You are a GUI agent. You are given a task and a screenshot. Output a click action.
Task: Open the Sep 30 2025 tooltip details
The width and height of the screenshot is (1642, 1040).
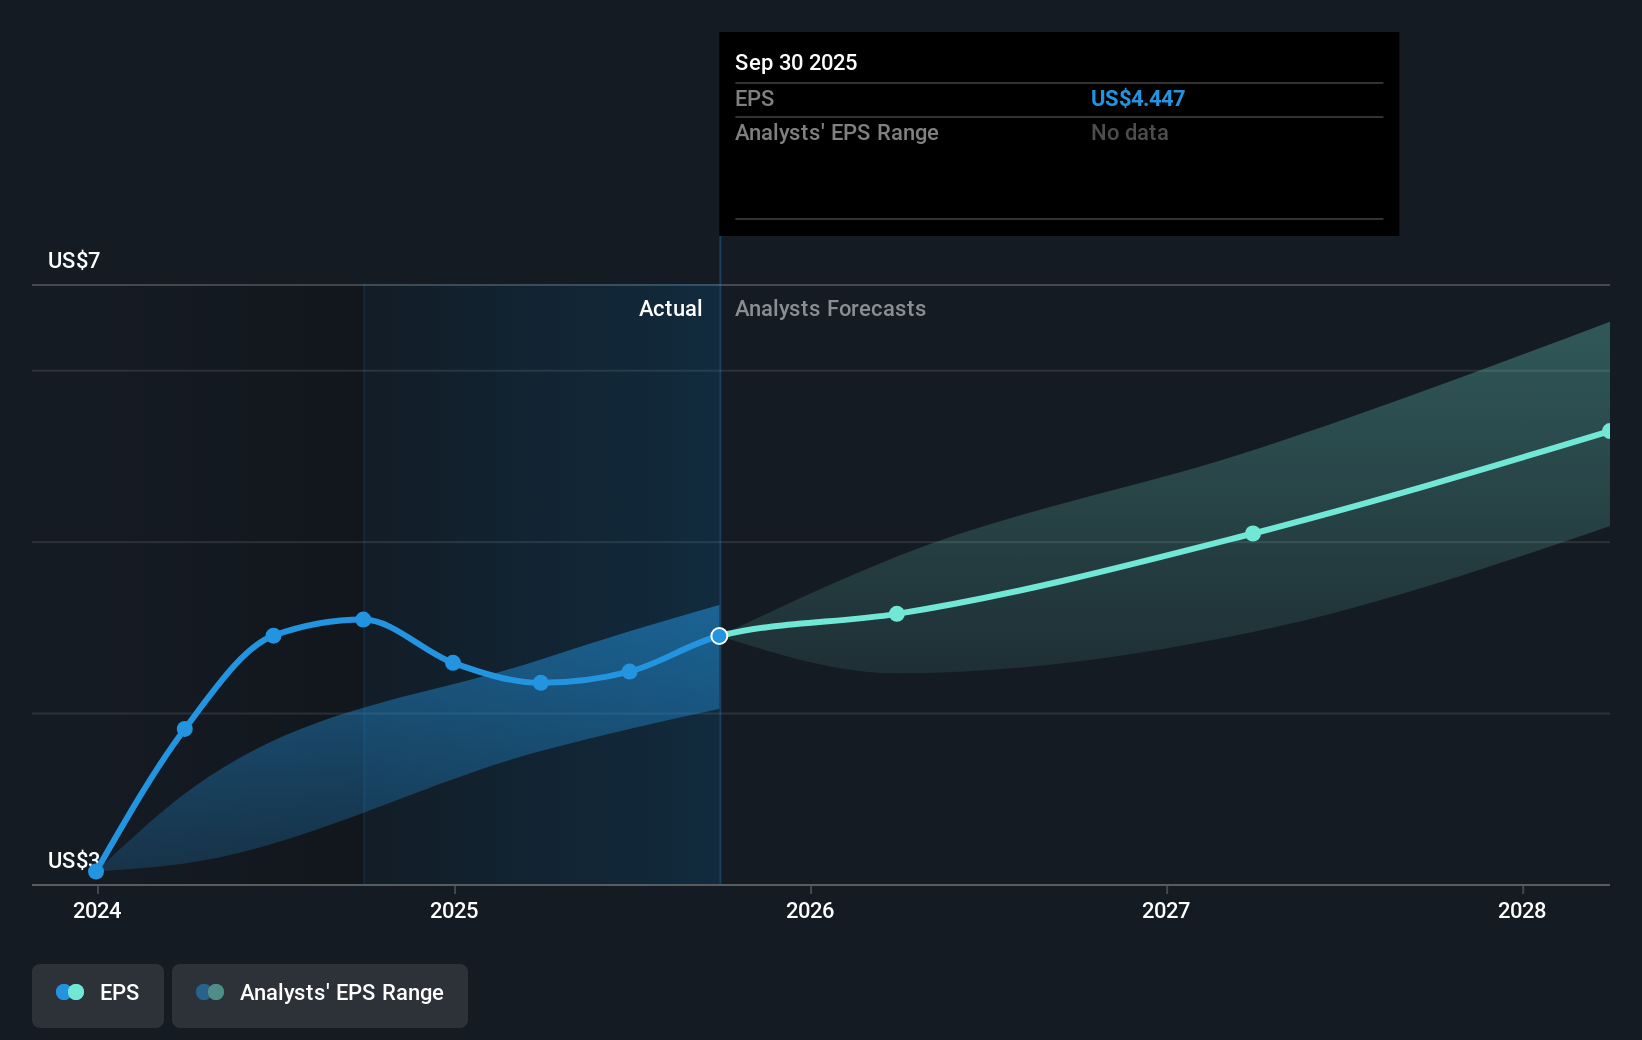(1058, 133)
